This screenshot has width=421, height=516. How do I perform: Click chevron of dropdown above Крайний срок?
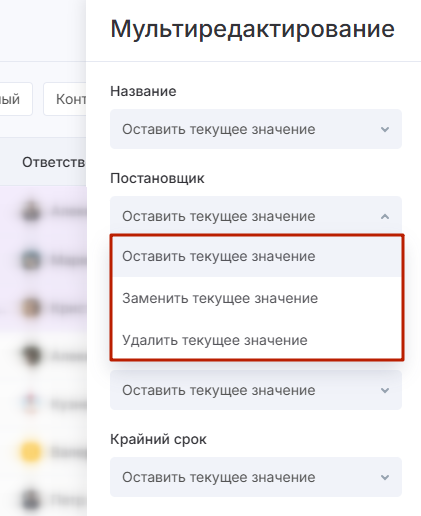tap(385, 390)
